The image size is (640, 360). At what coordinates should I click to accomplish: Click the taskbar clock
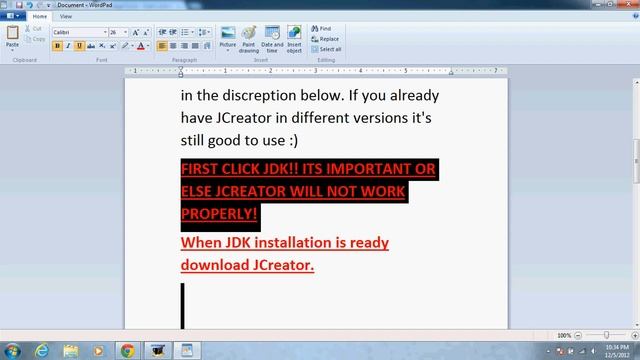(x=617, y=351)
